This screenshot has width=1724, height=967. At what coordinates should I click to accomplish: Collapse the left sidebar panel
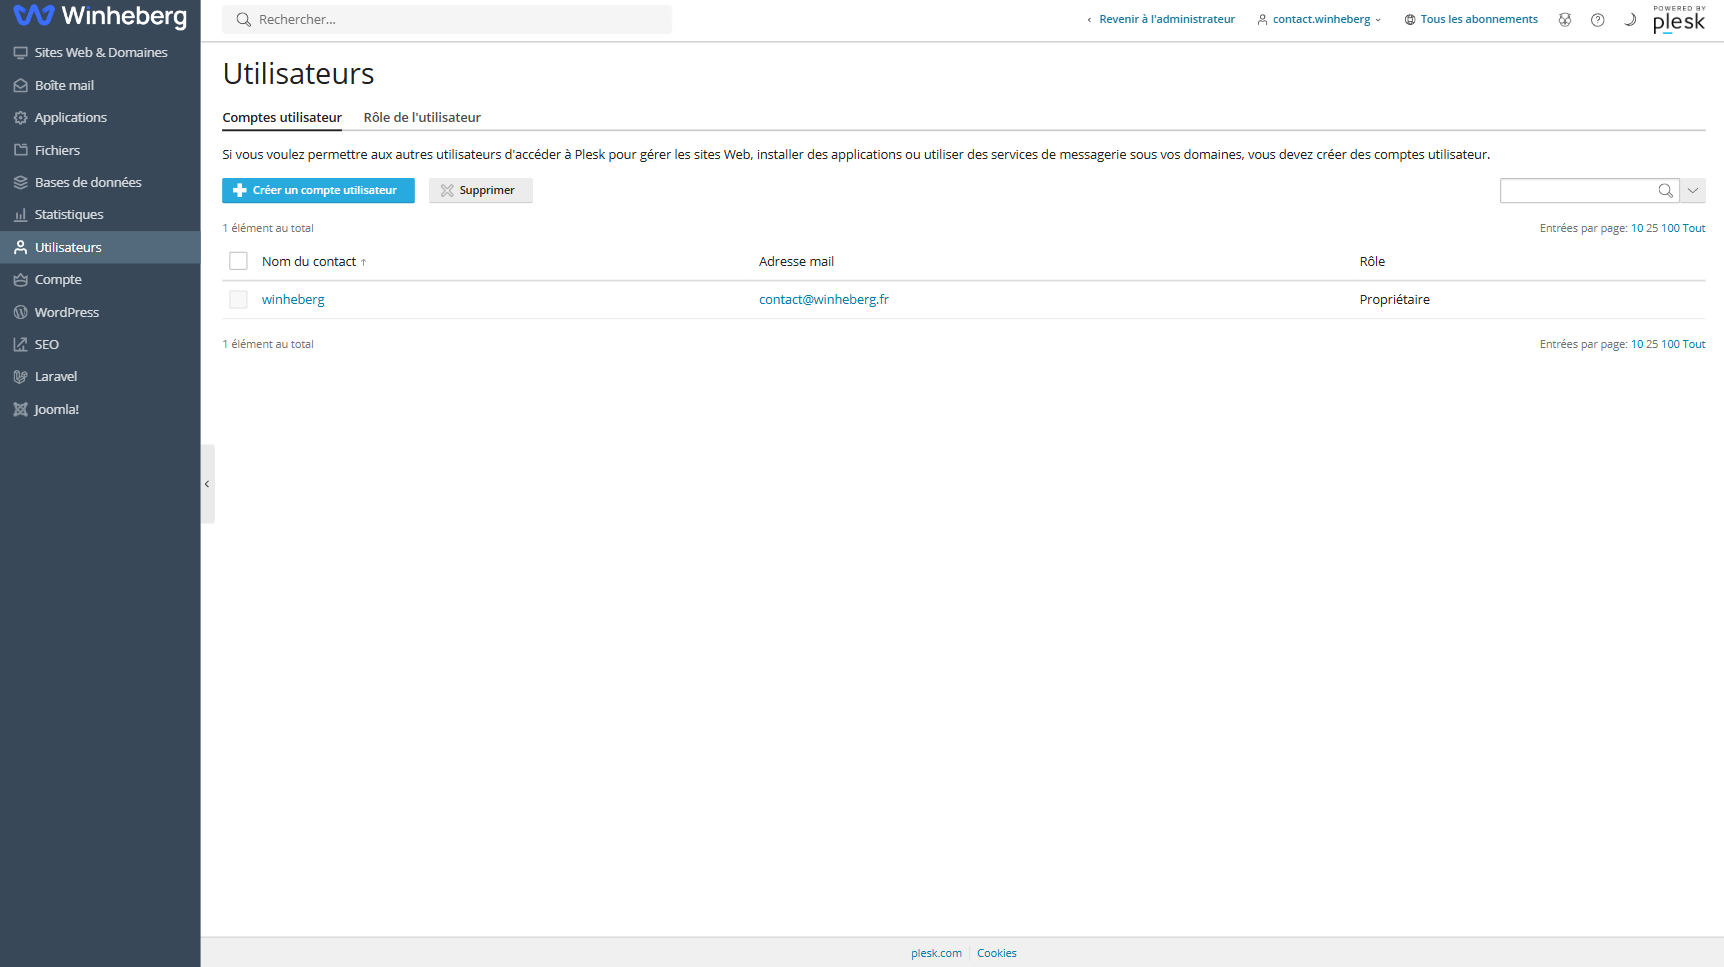pyautogui.click(x=207, y=484)
